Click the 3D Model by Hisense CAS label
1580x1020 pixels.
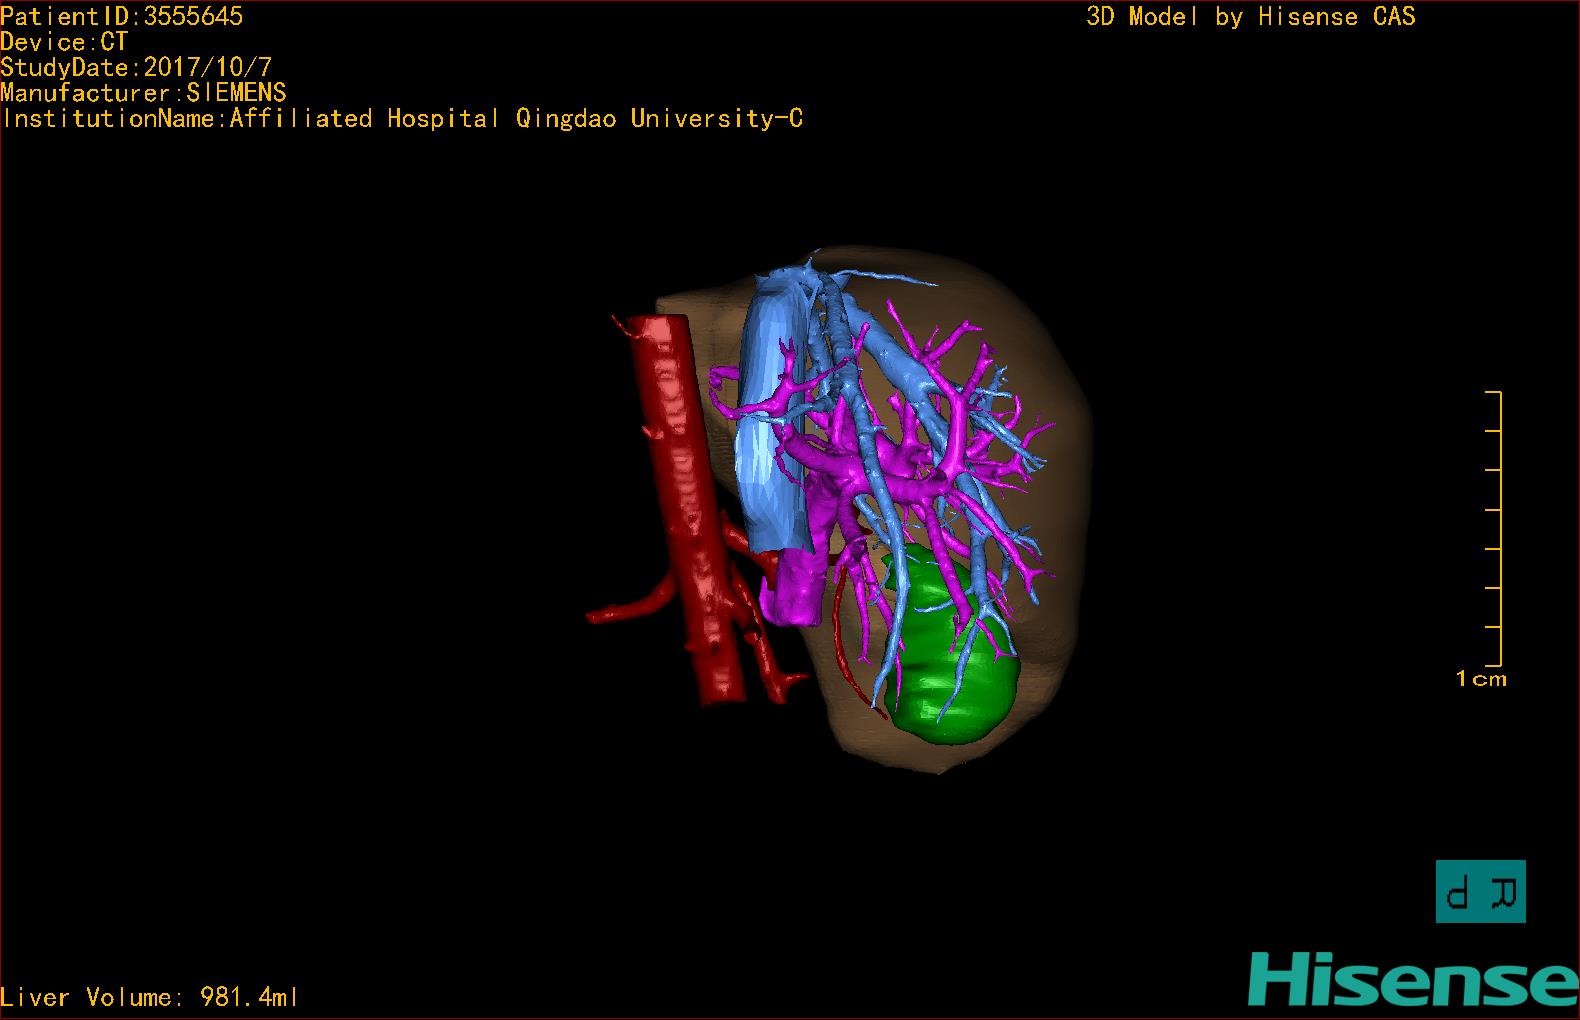(1251, 16)
